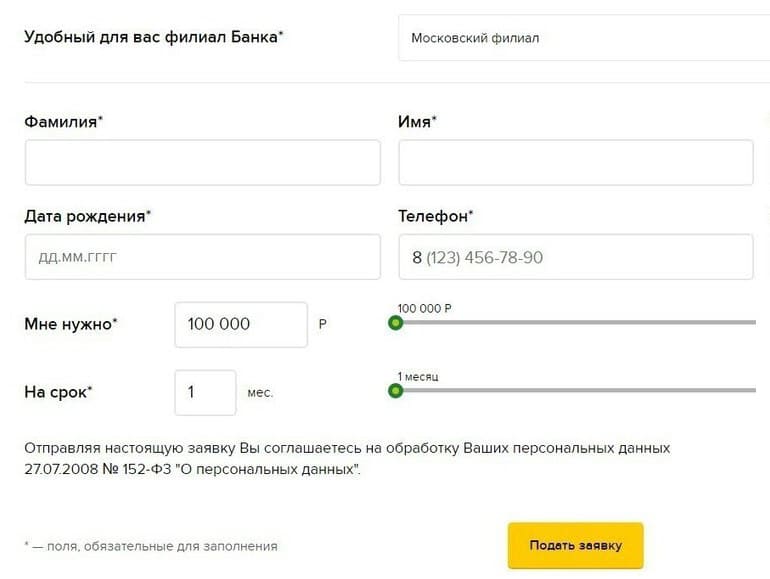Click the Удобный для вас филиал Банка label
This screenshot has width=770, height=579.
pyautogui.click(x=153, y=37)
